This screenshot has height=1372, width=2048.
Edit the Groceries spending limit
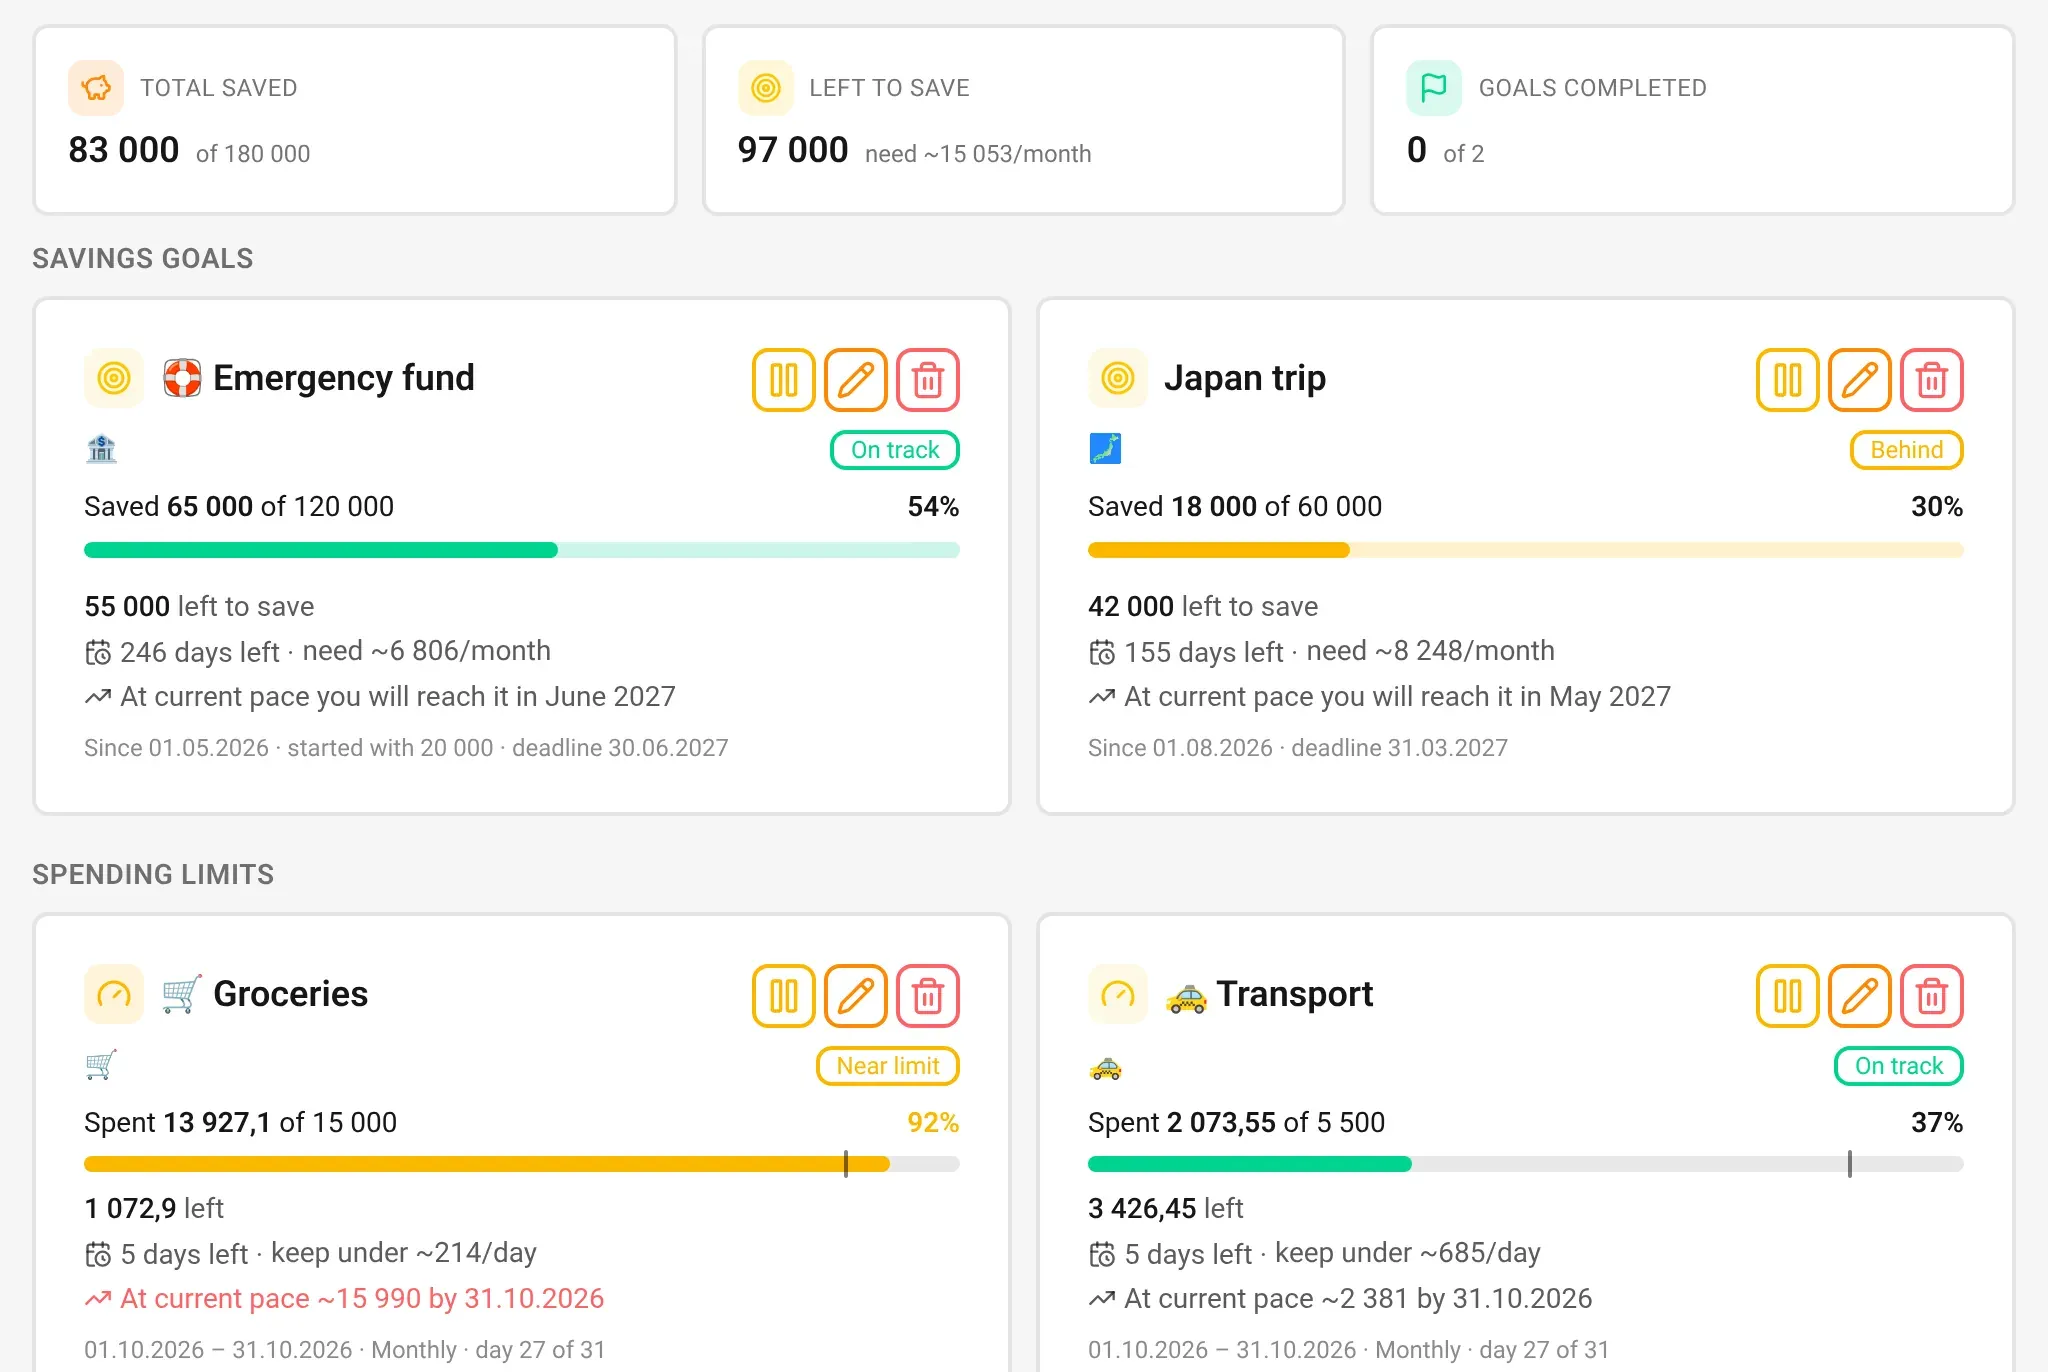(x=856, y=996)
